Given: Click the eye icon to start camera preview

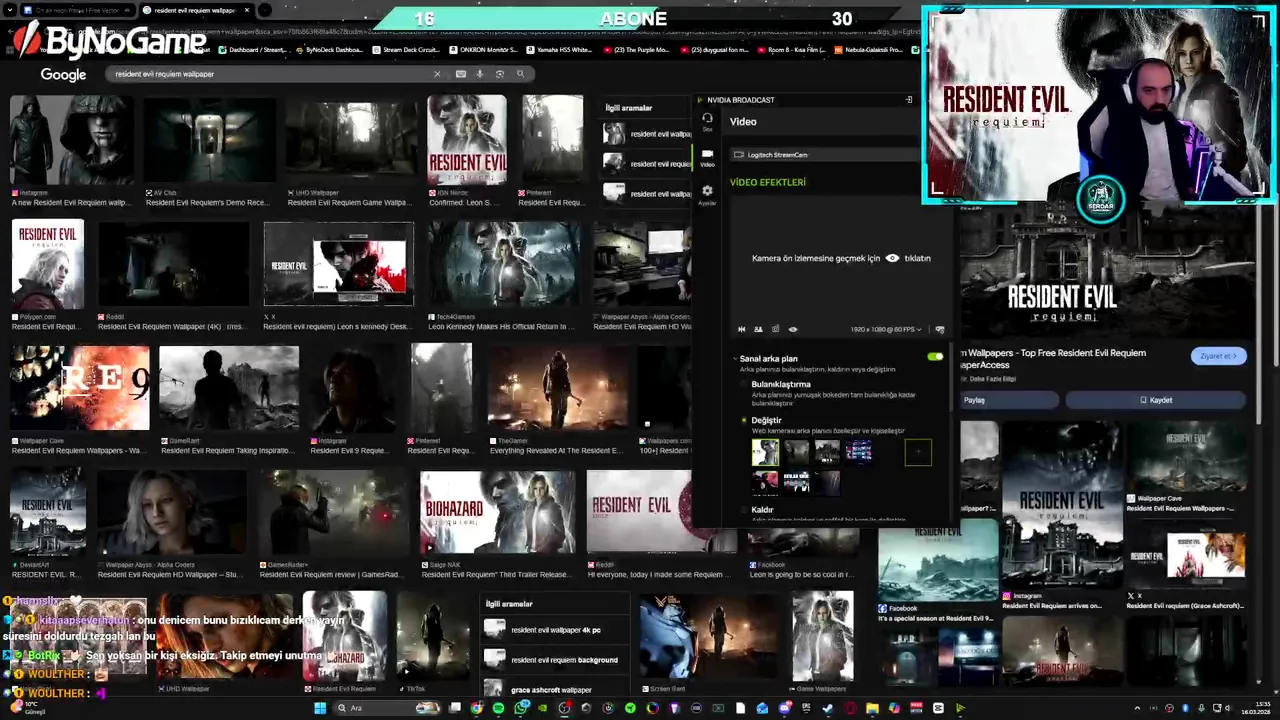Looking at the screenshot, I should click(x=892, y=258).
